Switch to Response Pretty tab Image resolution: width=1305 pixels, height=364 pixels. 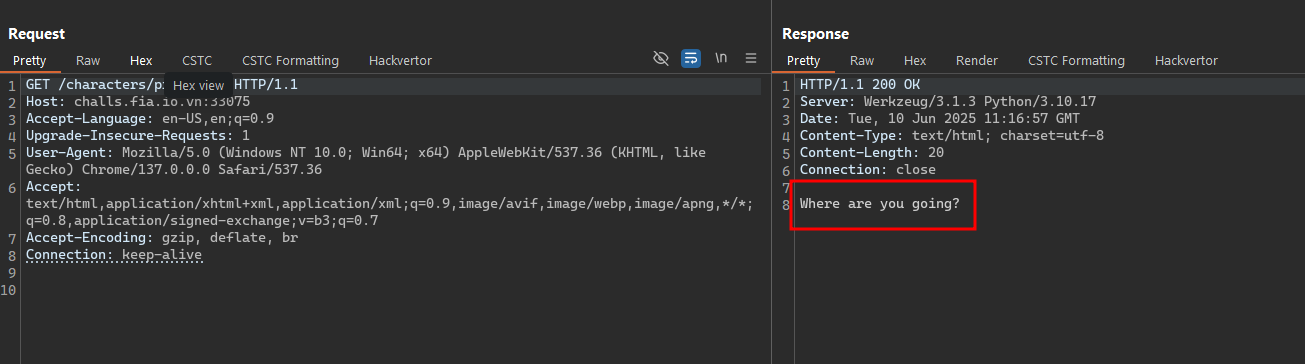pyautogui.click(x=803, y=61)
